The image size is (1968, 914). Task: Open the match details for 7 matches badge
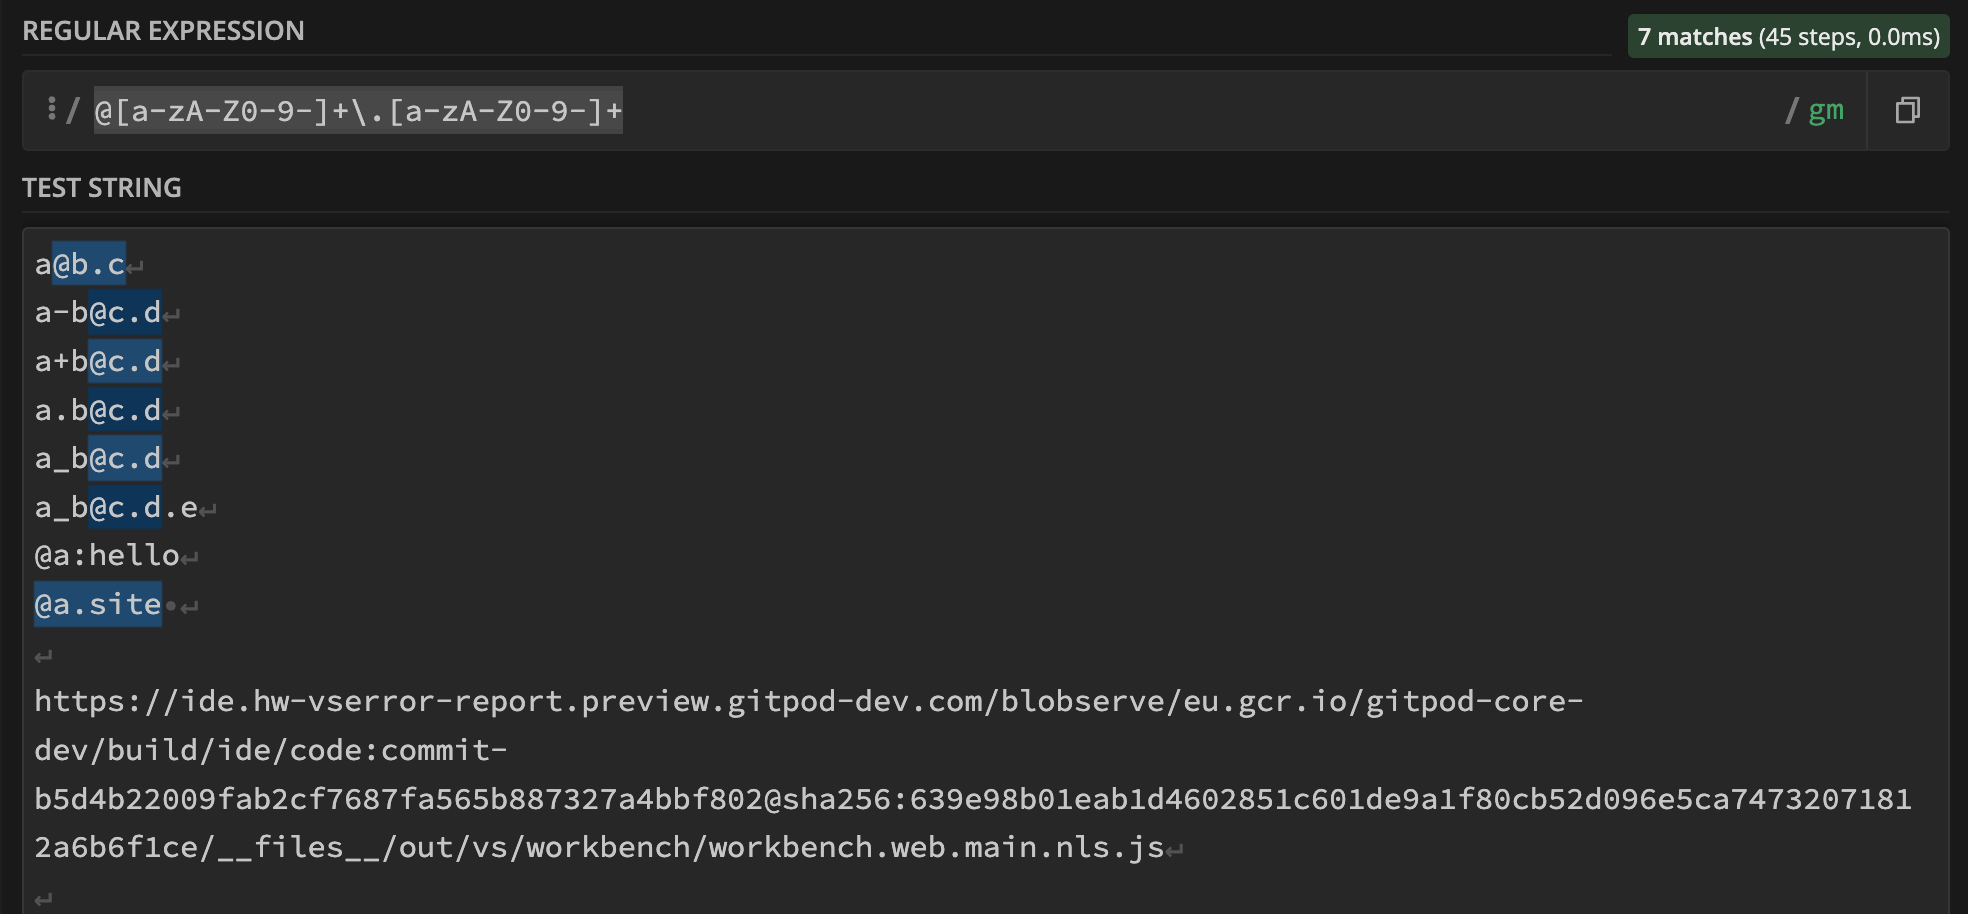[1789, 36]
